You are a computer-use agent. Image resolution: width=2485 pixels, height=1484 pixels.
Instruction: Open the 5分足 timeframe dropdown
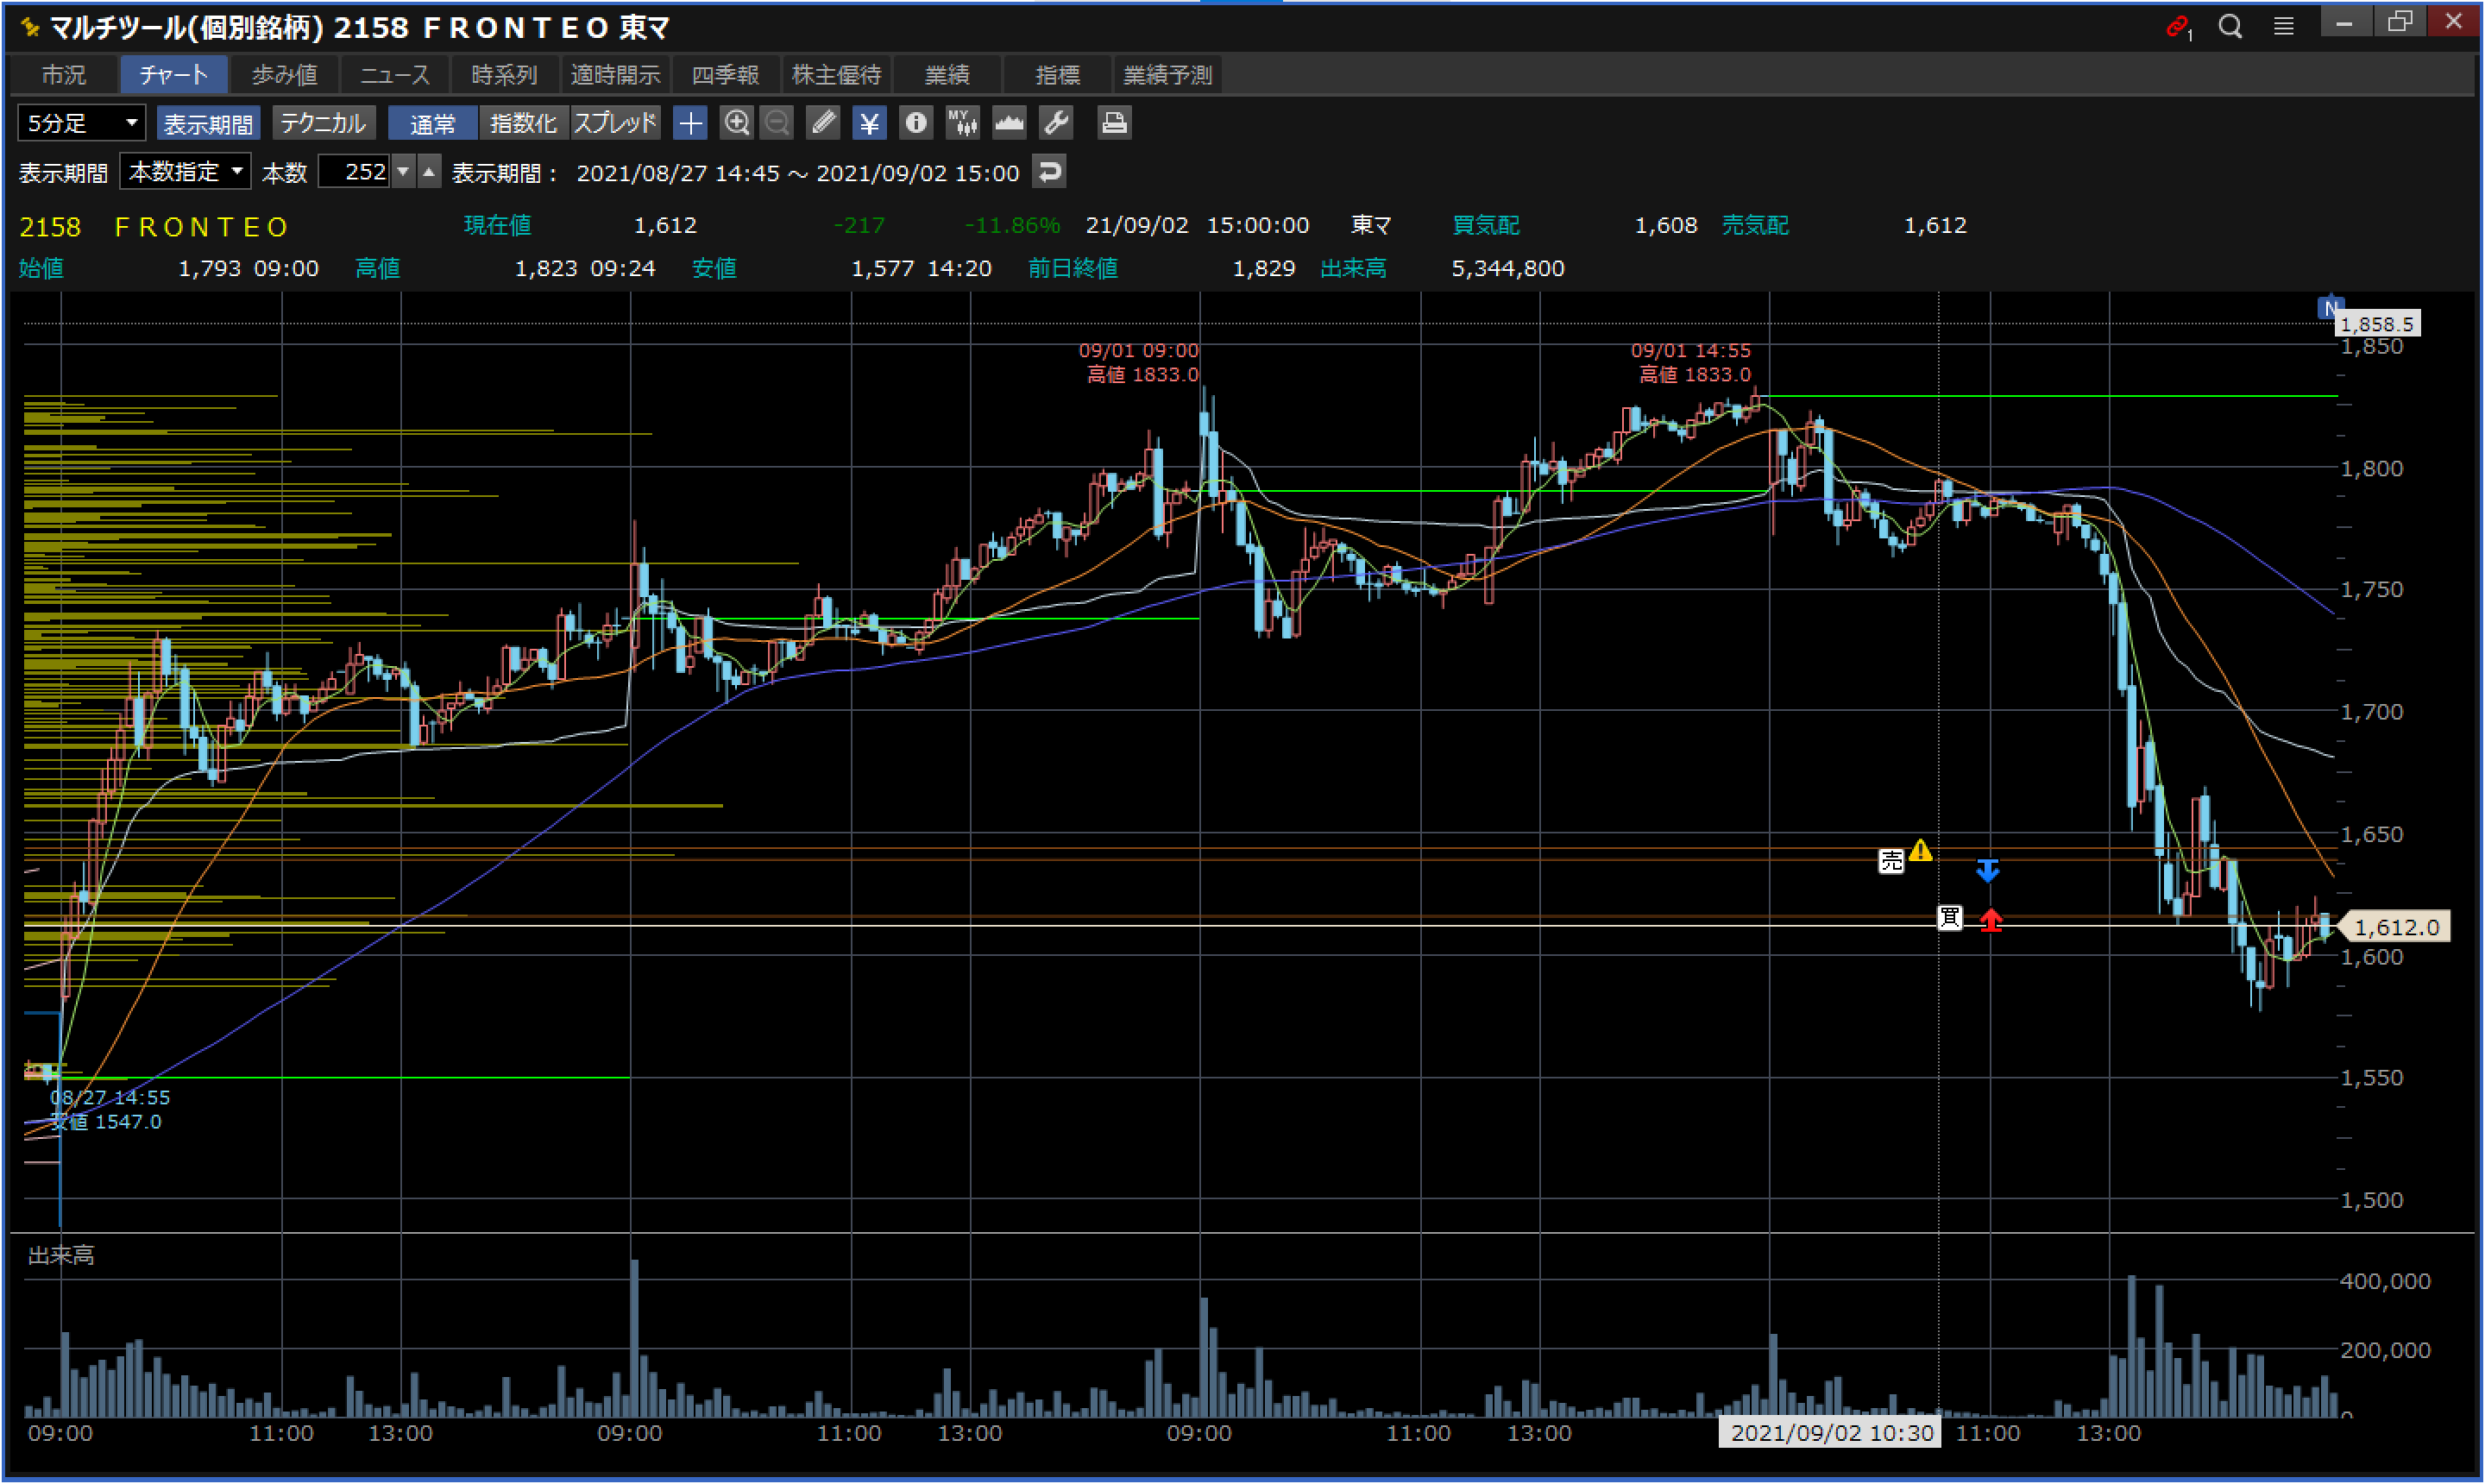tap(82, 123)
